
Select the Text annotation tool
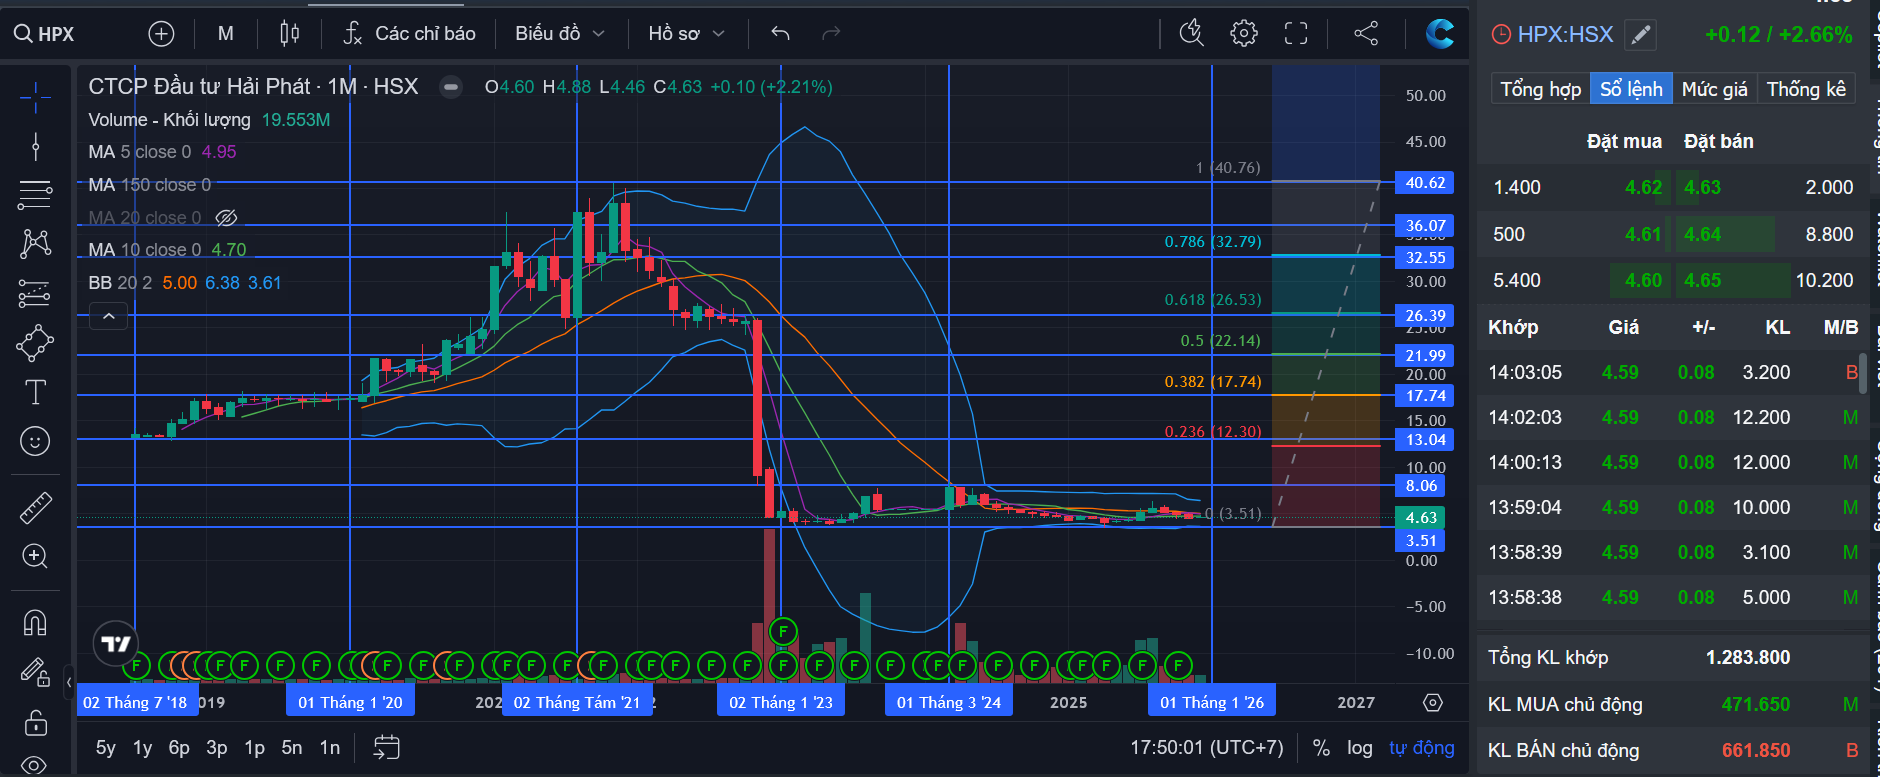click(35, 392)
